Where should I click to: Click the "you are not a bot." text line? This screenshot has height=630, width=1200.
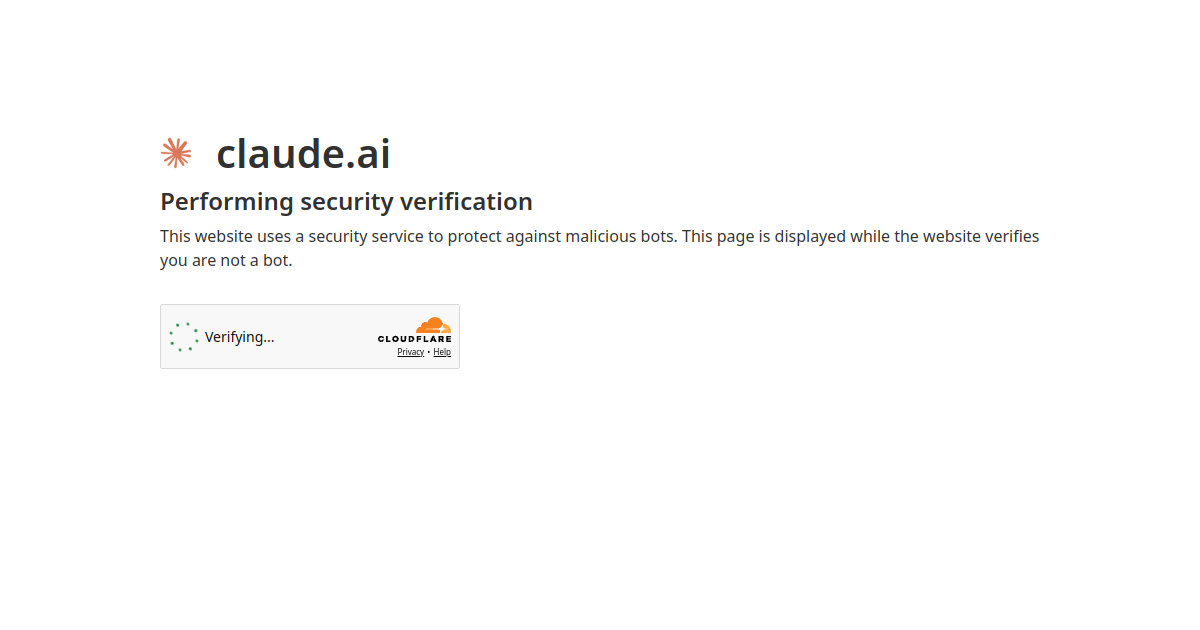click(226, 261)
